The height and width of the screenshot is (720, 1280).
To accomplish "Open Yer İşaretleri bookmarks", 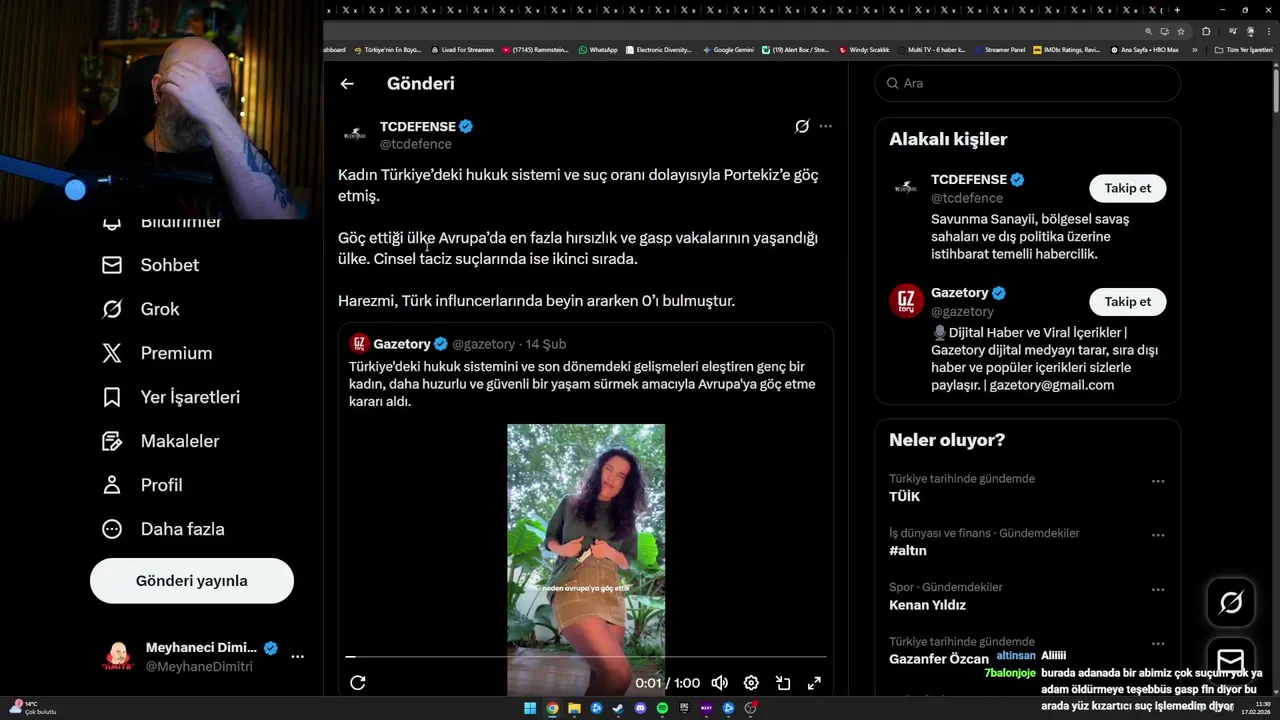I will (x=171, y=397).
